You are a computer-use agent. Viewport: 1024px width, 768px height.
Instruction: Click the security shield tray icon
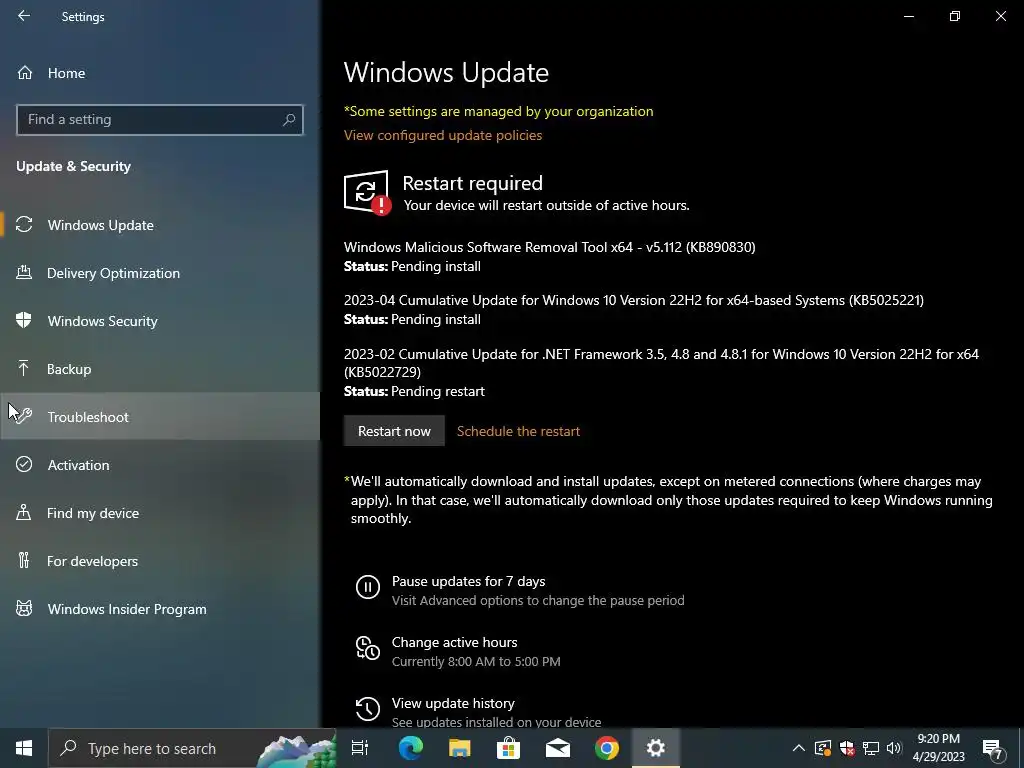847,748
